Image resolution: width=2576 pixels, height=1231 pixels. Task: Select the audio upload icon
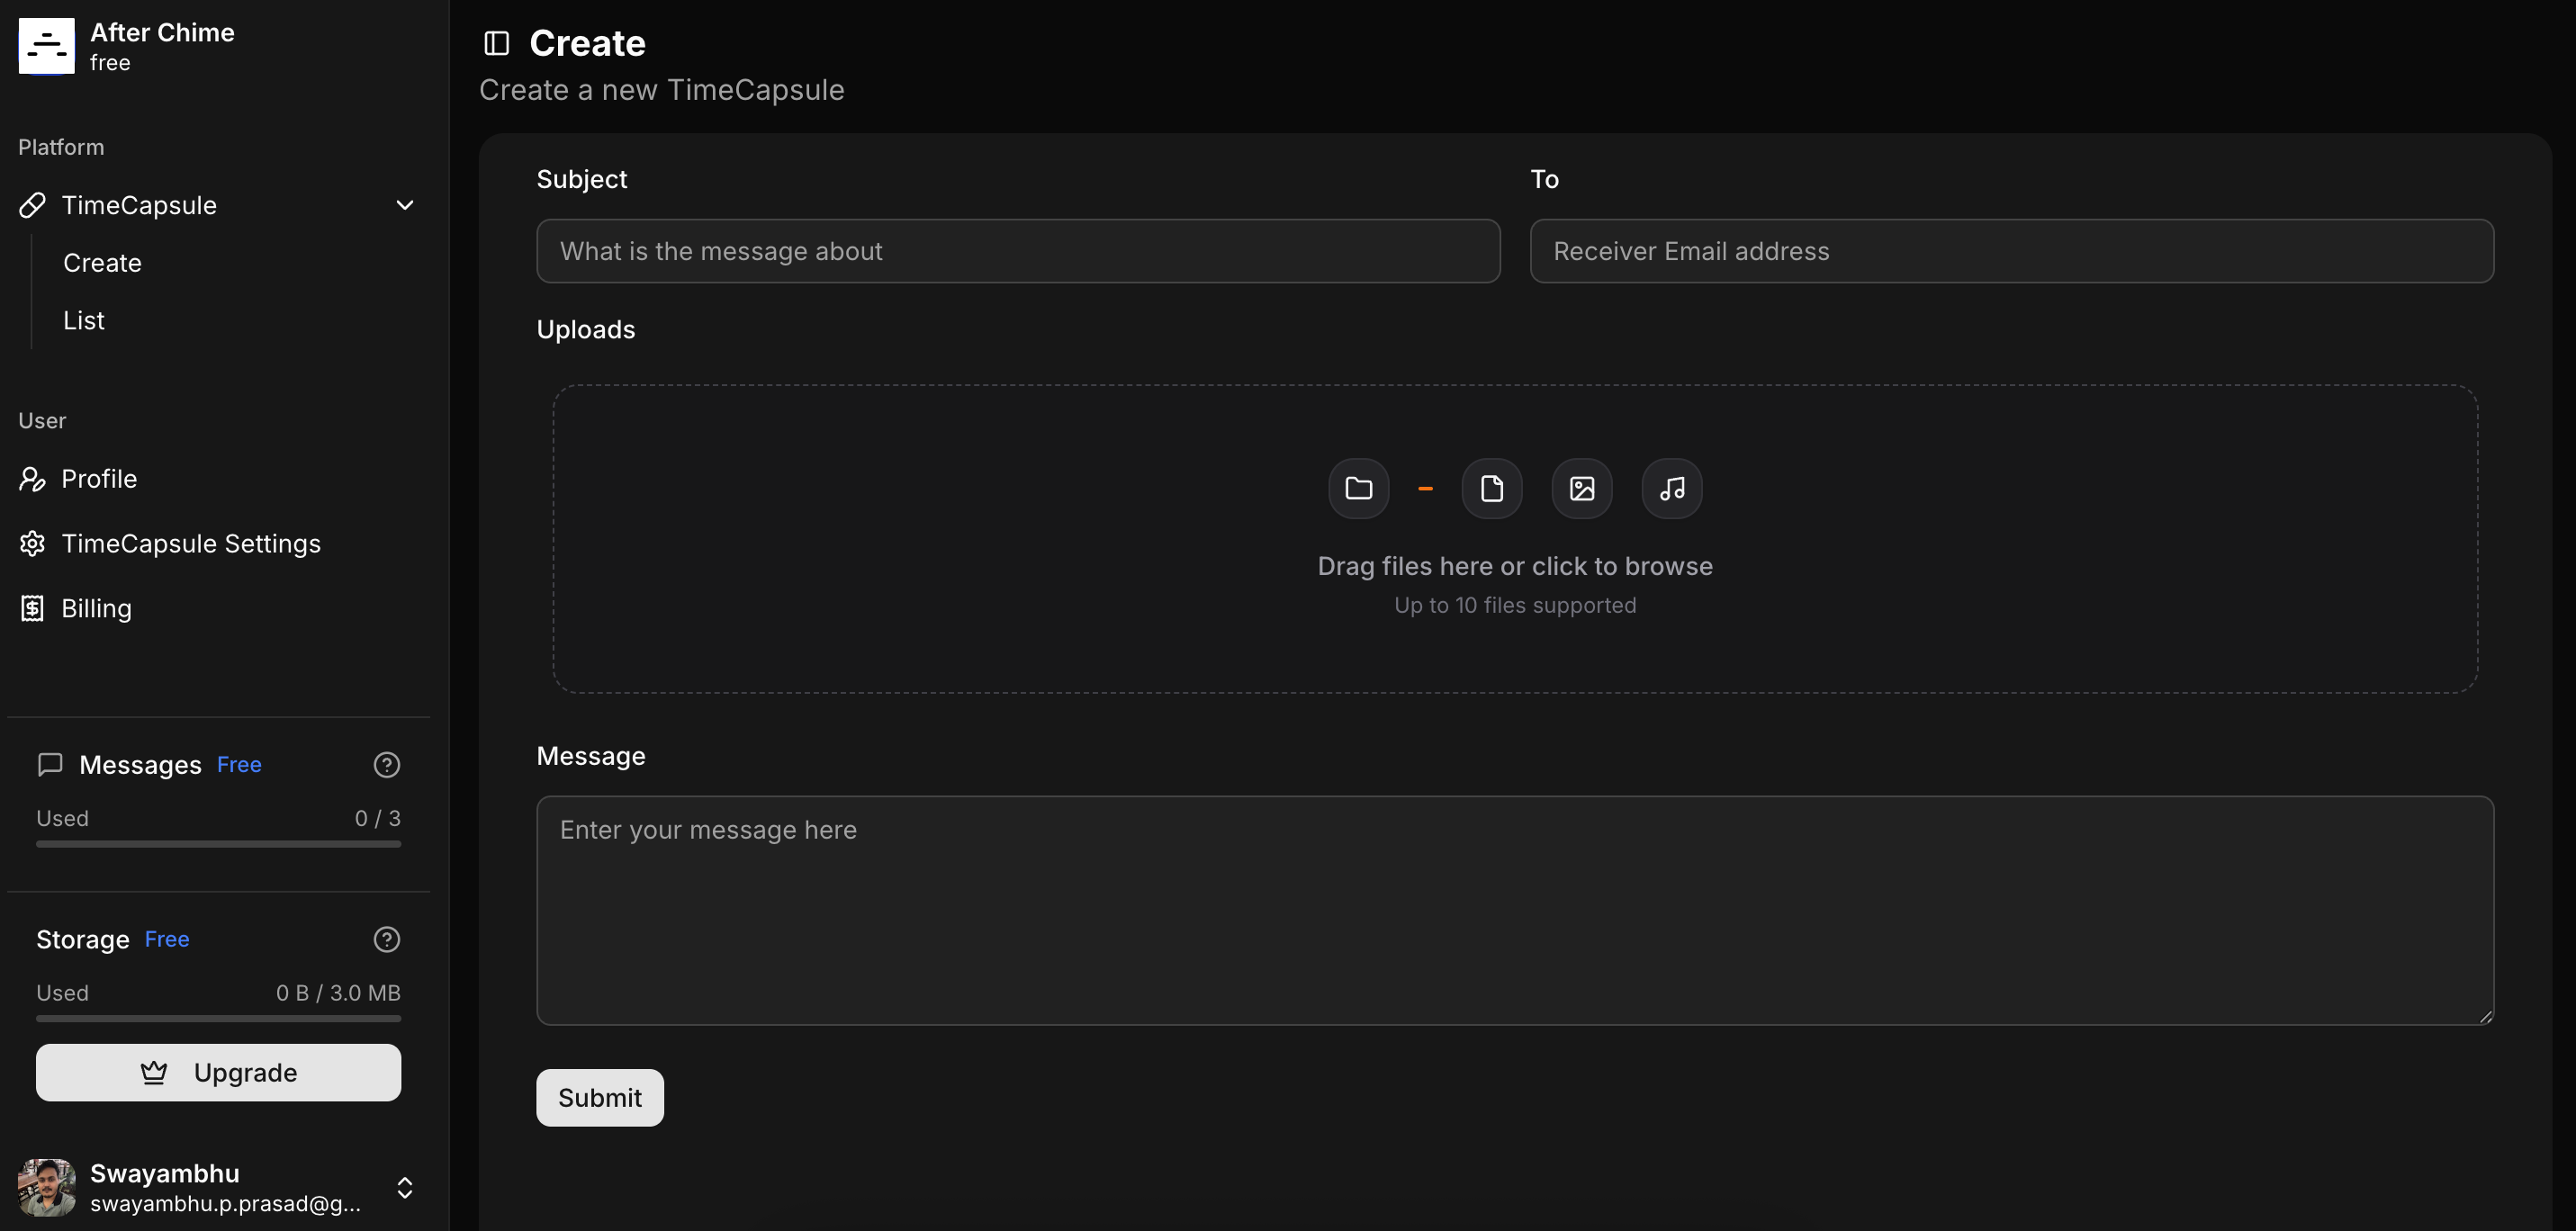coord(1671,488)
